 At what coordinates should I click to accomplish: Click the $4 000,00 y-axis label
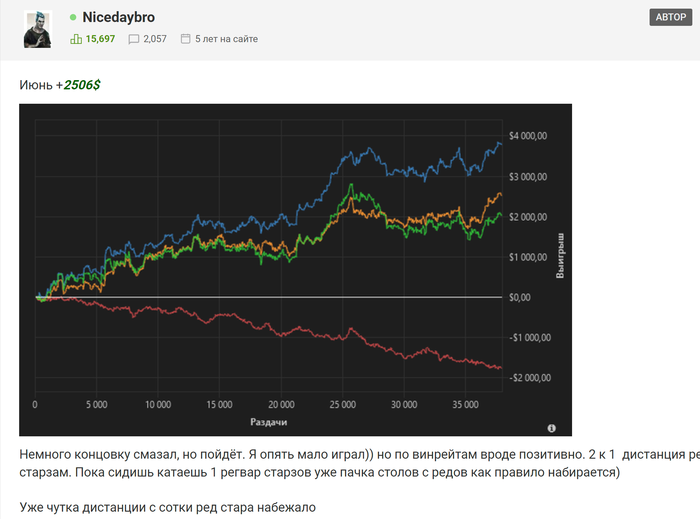tap(527, 136)
